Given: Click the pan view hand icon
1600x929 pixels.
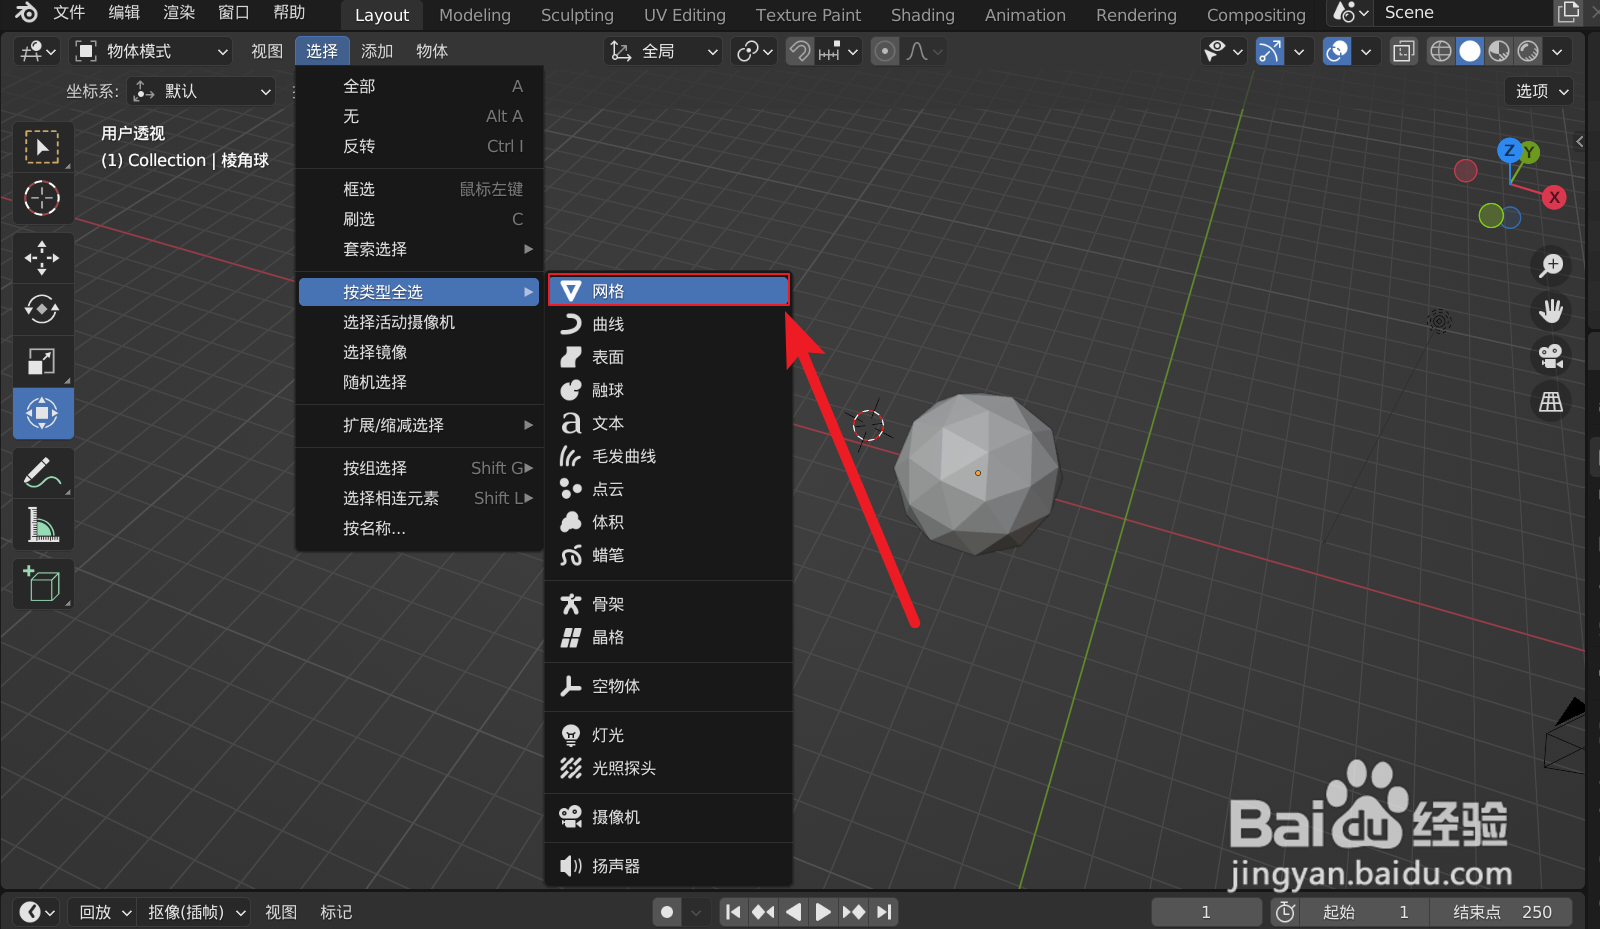Looking at the screenshot, I should click(1551, 311).
